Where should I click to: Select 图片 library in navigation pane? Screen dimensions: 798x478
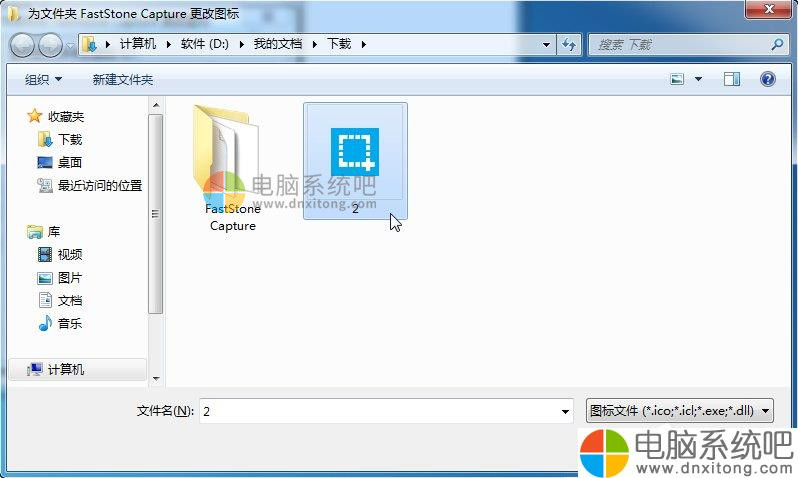[70, 278]
